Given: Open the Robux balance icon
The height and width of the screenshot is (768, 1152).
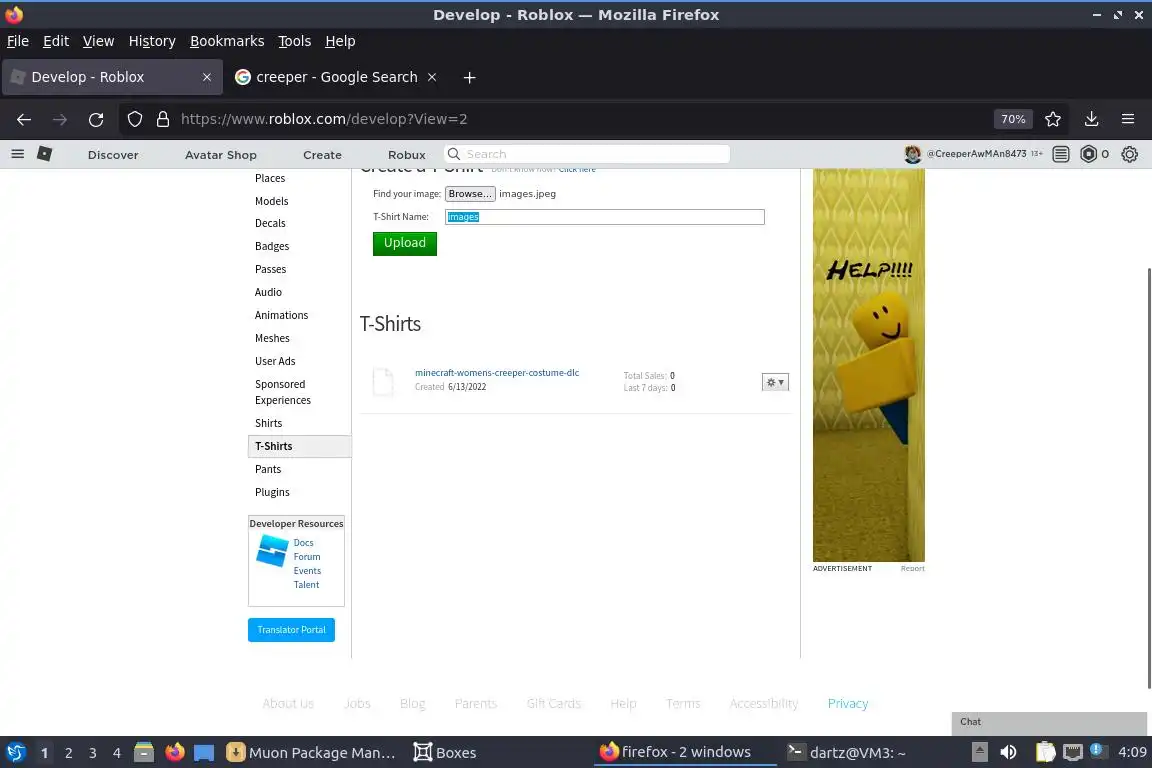Looking at the screenshot, I should pyautogui.click(x=1089, y=154).
